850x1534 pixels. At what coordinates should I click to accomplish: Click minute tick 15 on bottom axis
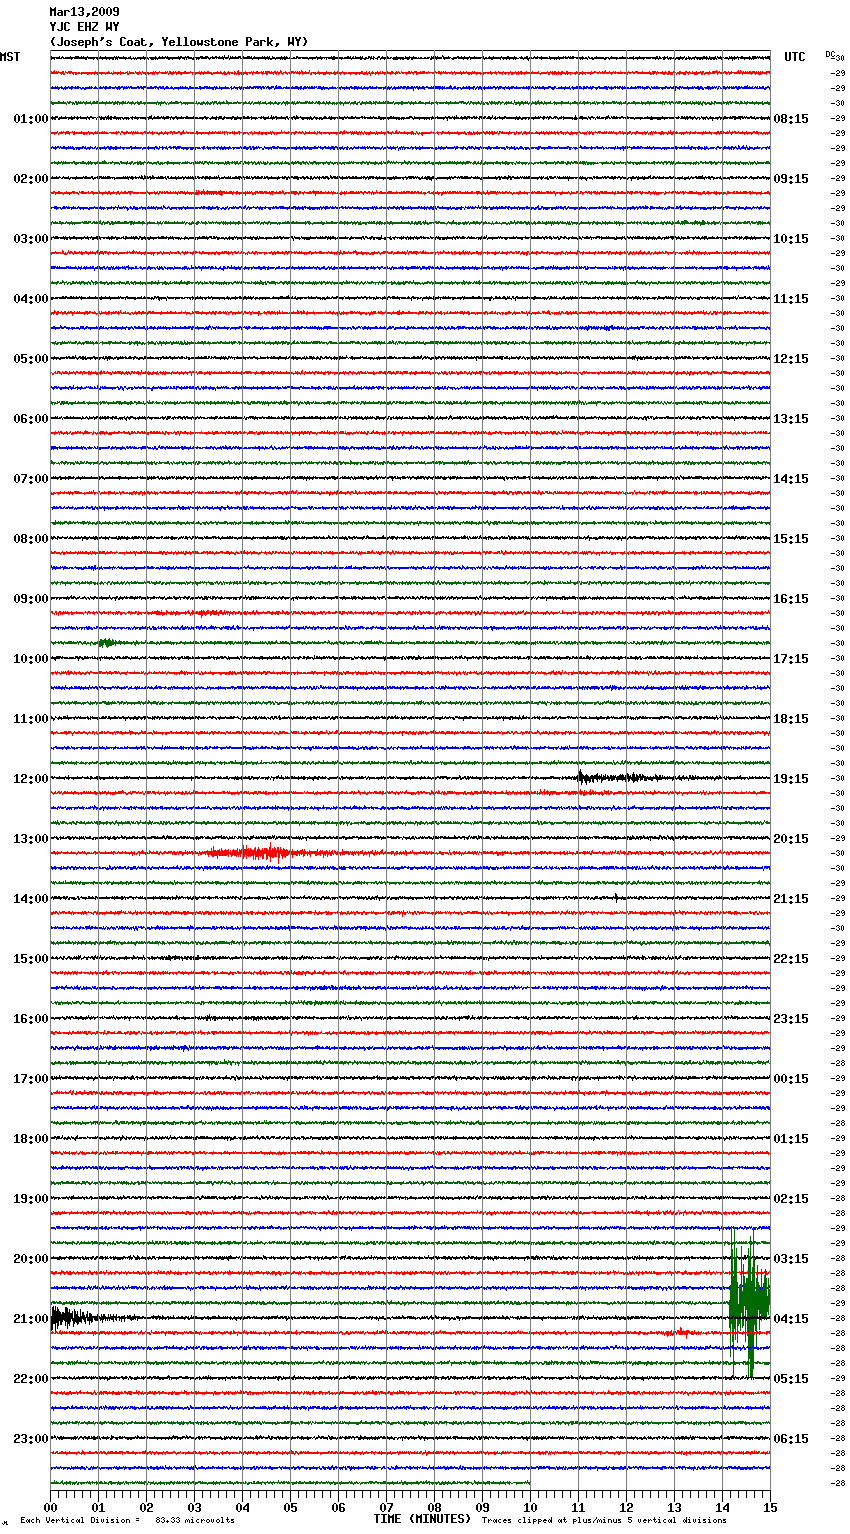770,1507
